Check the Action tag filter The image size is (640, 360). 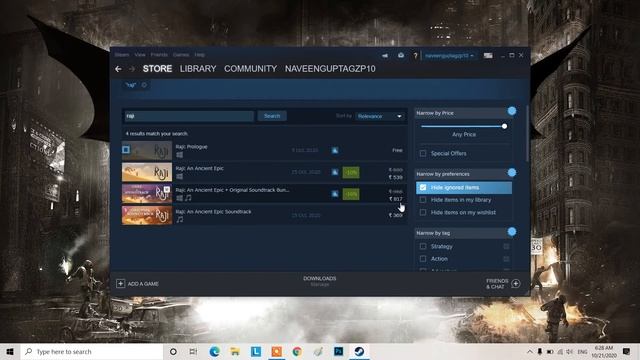(x=423, y=259)
